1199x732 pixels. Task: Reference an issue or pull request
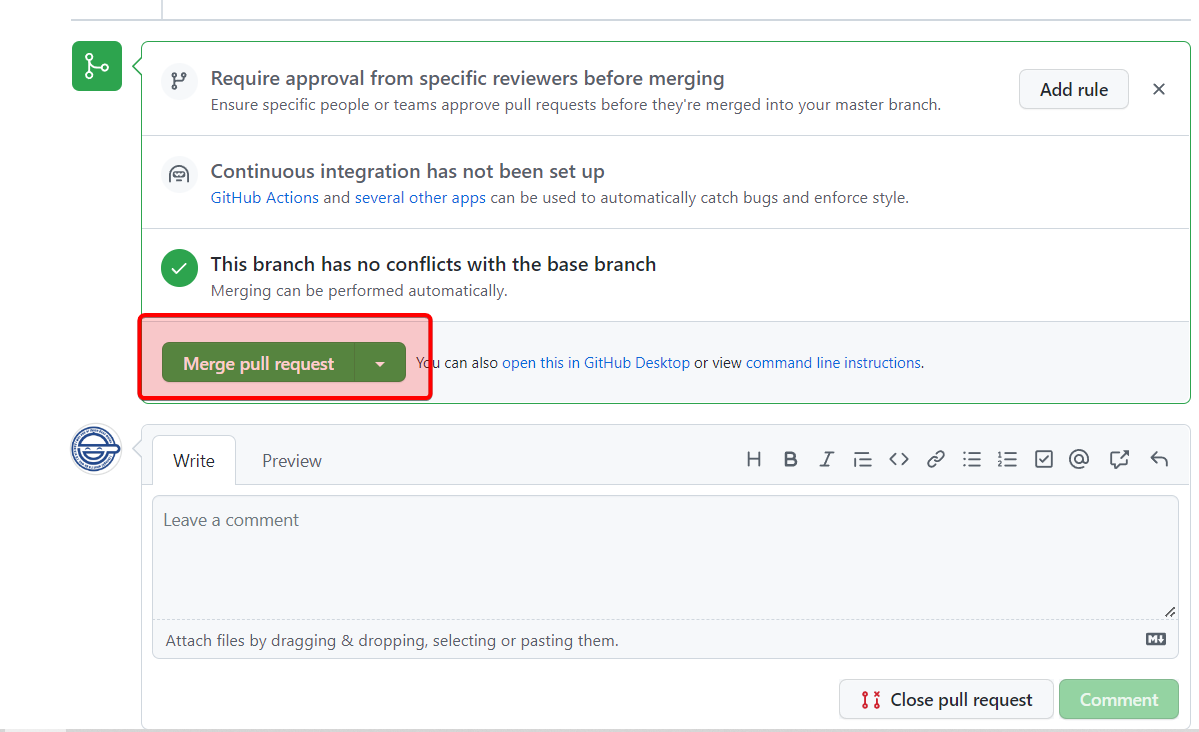(x=1119, y=459)
